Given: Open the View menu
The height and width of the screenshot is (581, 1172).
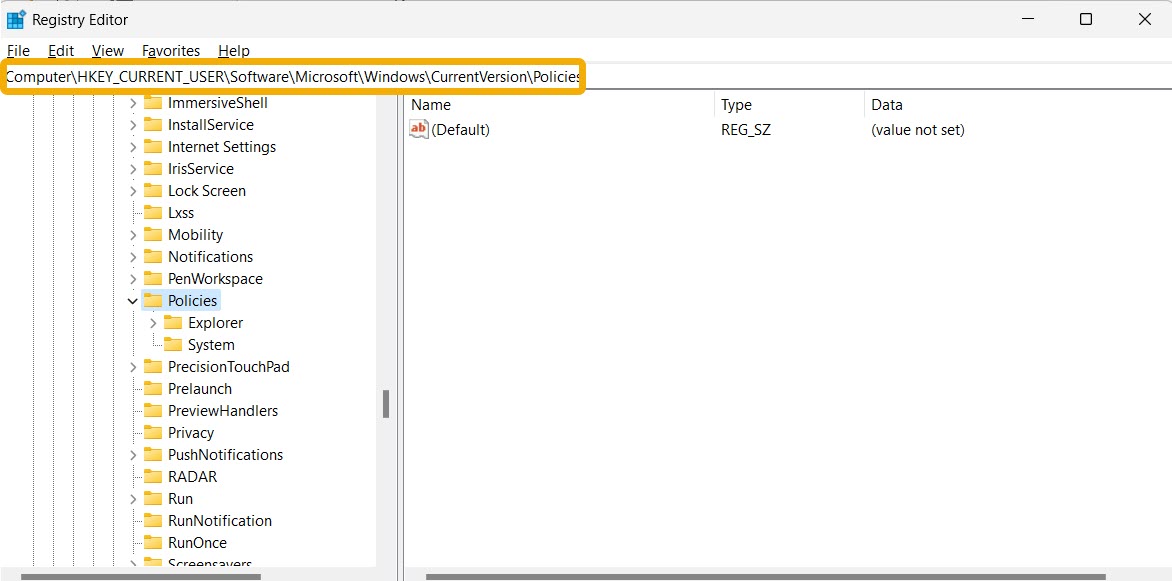Looking at the screenshot, I should pyautogui.click(x=107, y=50).
